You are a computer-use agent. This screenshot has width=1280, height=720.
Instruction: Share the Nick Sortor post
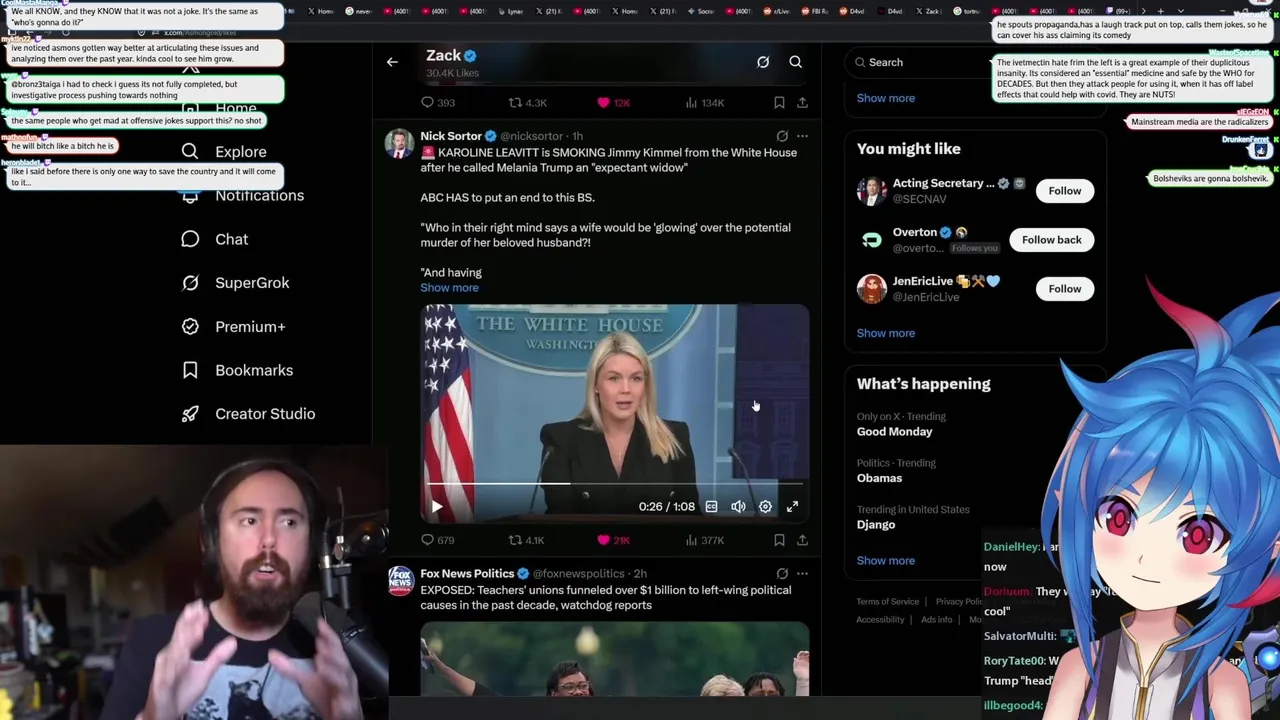(802, 540)
